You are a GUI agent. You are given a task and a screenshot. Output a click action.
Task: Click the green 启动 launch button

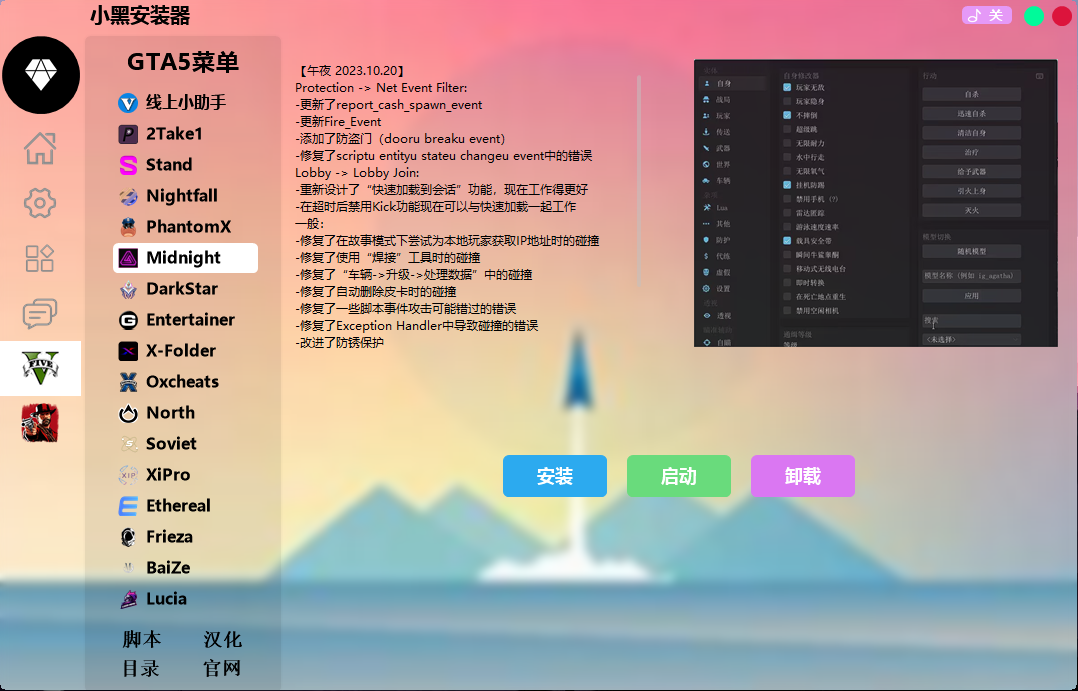pos(679,476)
